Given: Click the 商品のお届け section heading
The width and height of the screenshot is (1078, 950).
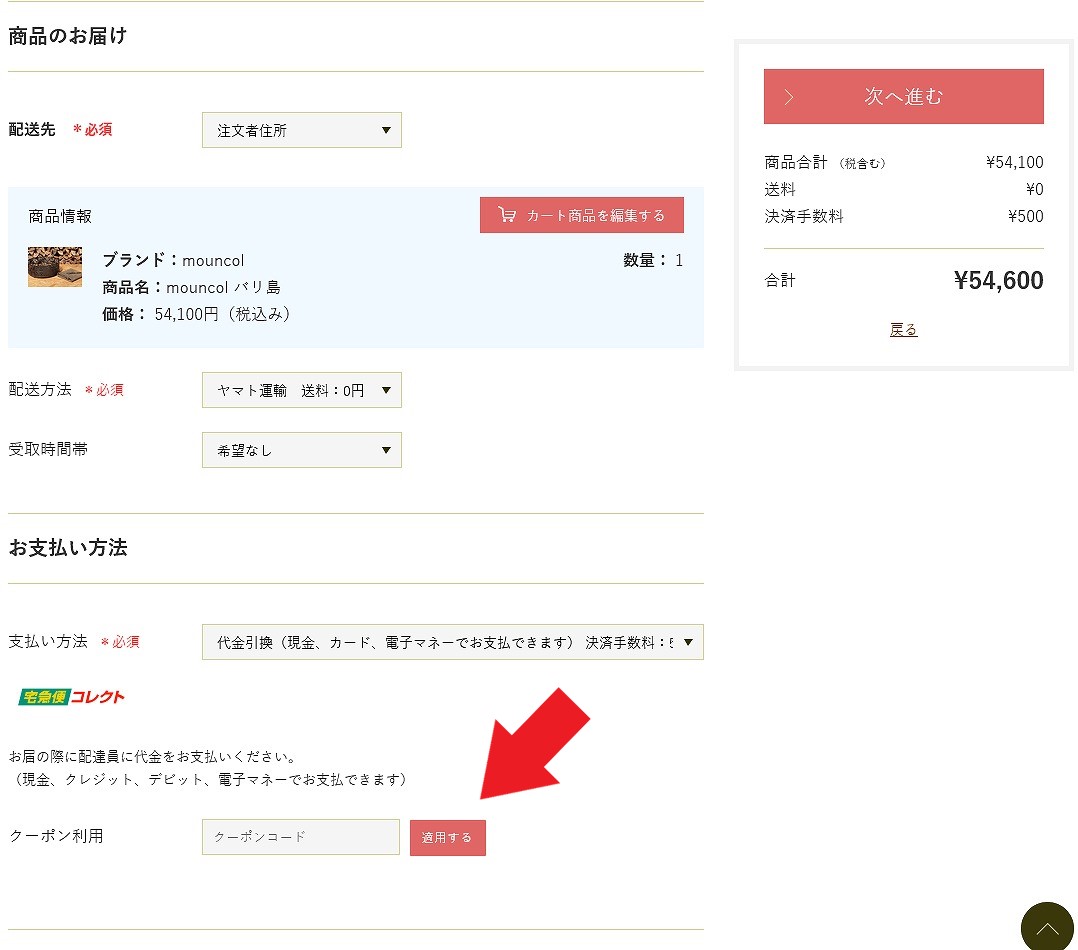Looking at the screenshot, I should [68, 37].
